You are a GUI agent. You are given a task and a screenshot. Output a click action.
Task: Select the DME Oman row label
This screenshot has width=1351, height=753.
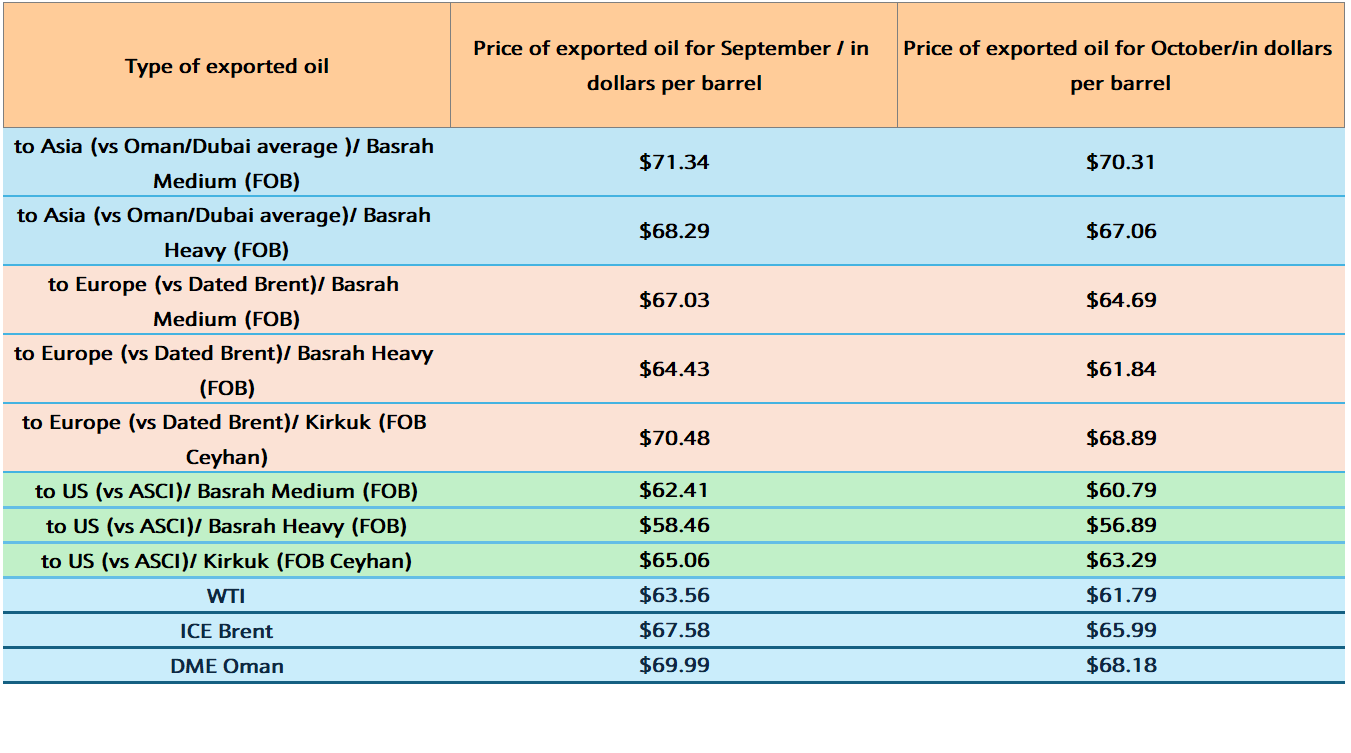coord(226,666)
